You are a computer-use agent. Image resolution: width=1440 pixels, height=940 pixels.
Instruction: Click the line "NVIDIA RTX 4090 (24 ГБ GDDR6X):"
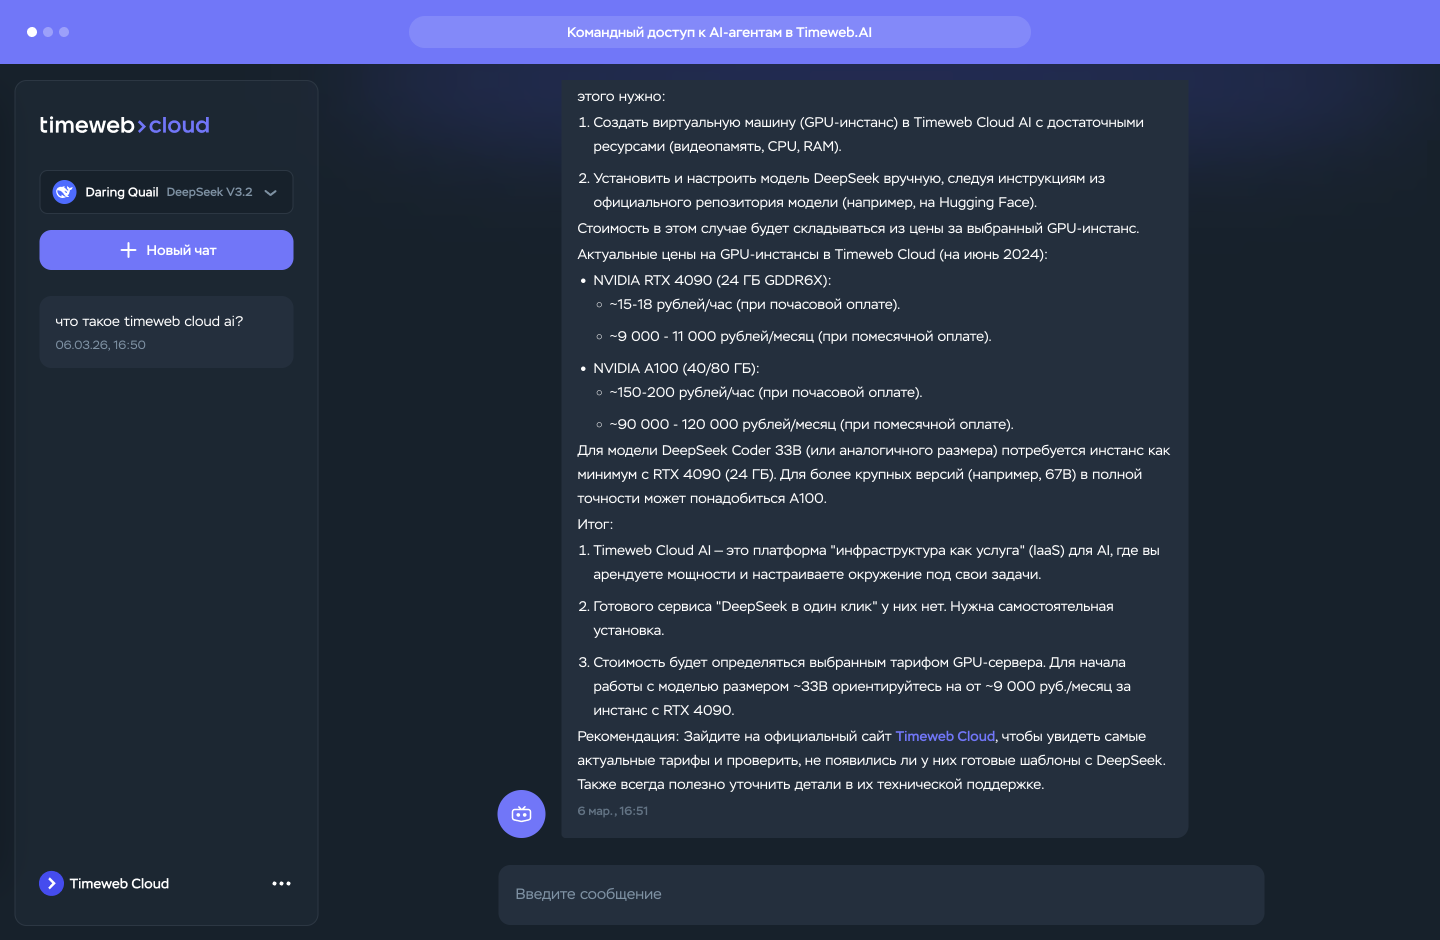pos(712,281)
